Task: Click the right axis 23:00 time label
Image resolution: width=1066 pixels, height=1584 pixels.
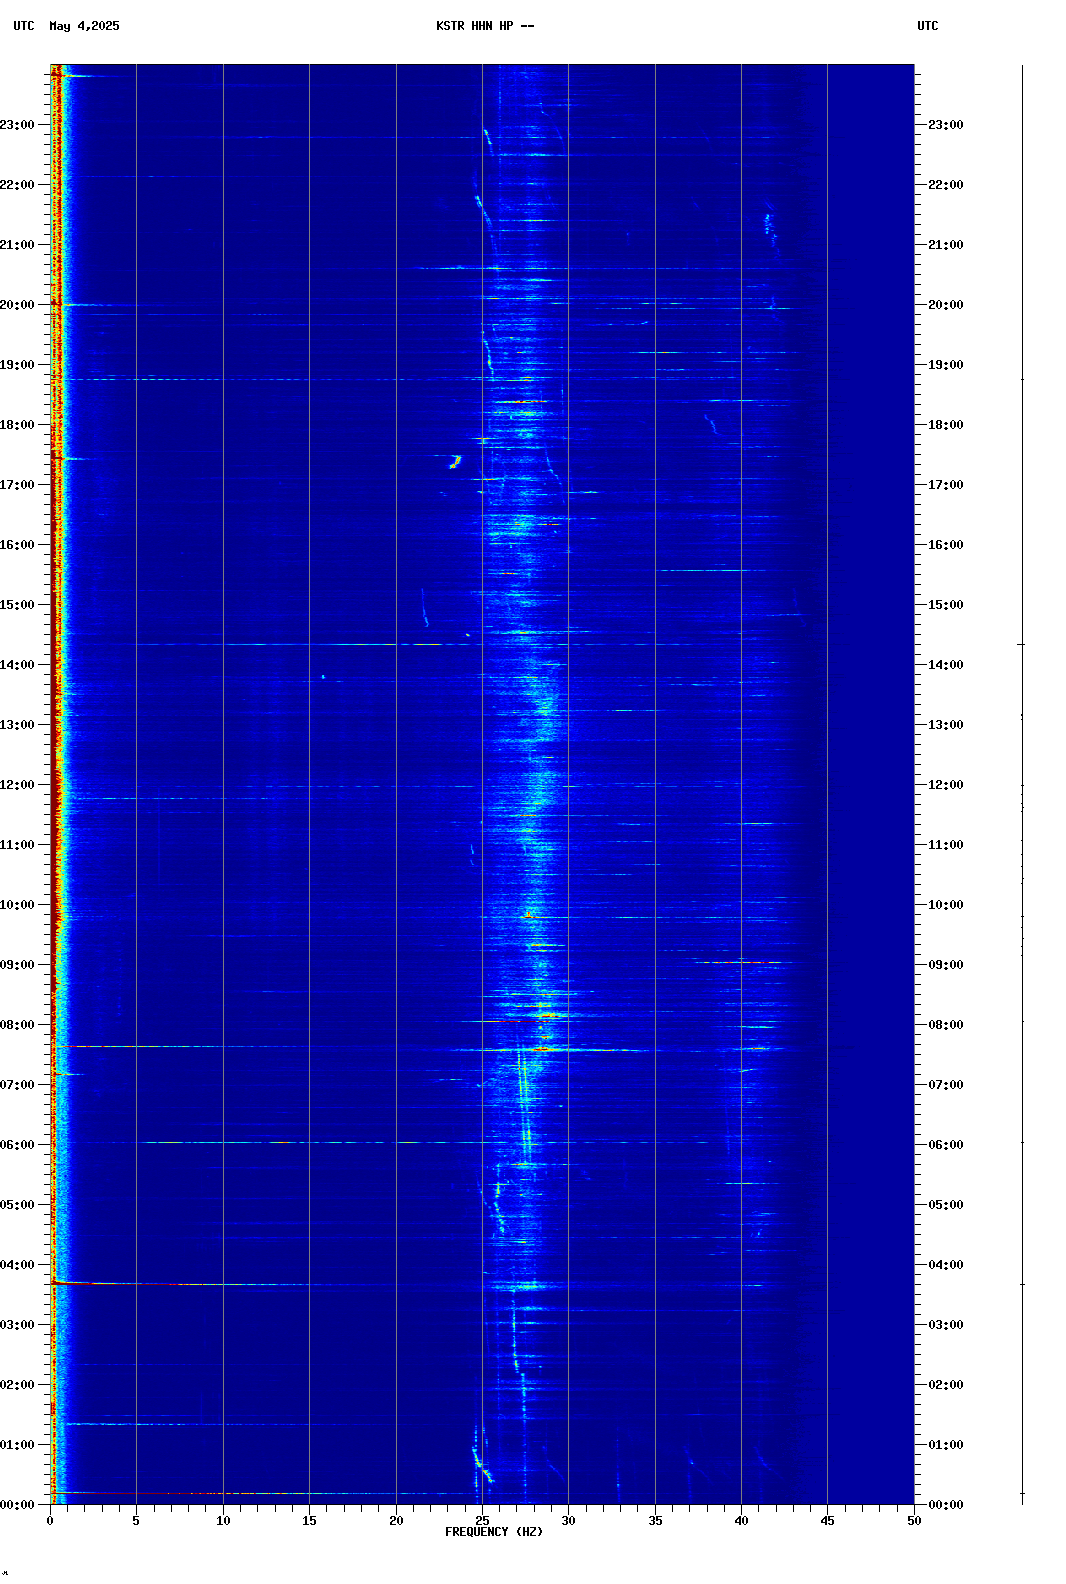Action: pyautogui.click(x=946, y=125)
